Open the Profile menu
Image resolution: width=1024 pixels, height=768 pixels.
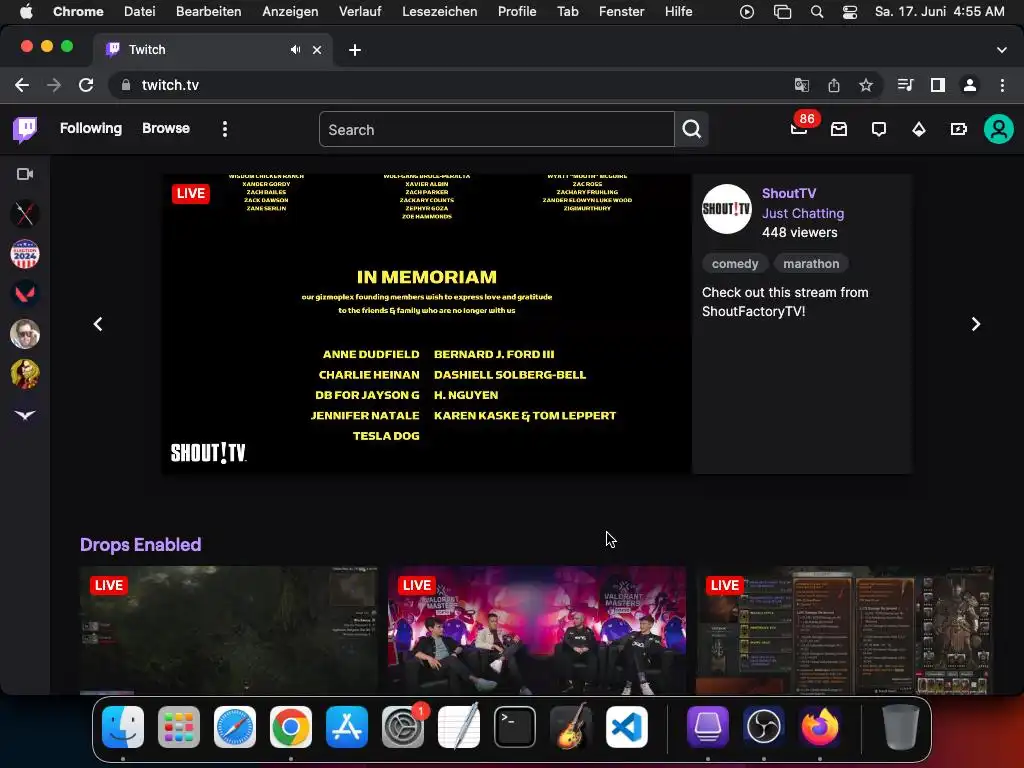pyautogui.click(x=517, y=11)
